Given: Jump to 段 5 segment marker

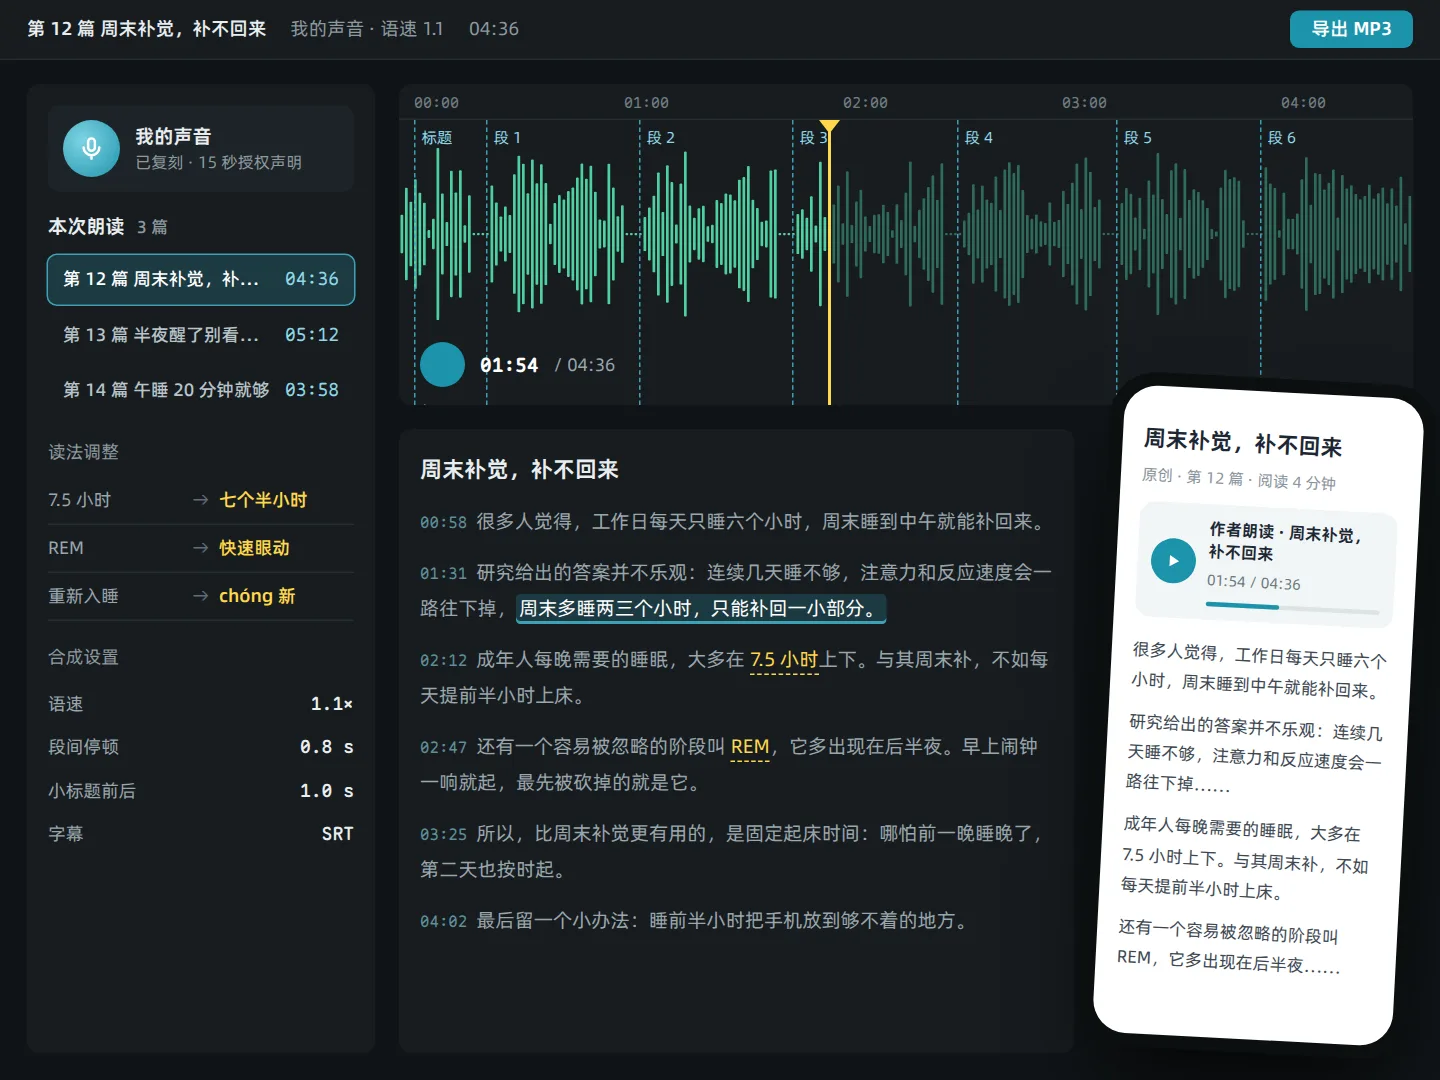Looking at the screenshot, I should 1137,138.
